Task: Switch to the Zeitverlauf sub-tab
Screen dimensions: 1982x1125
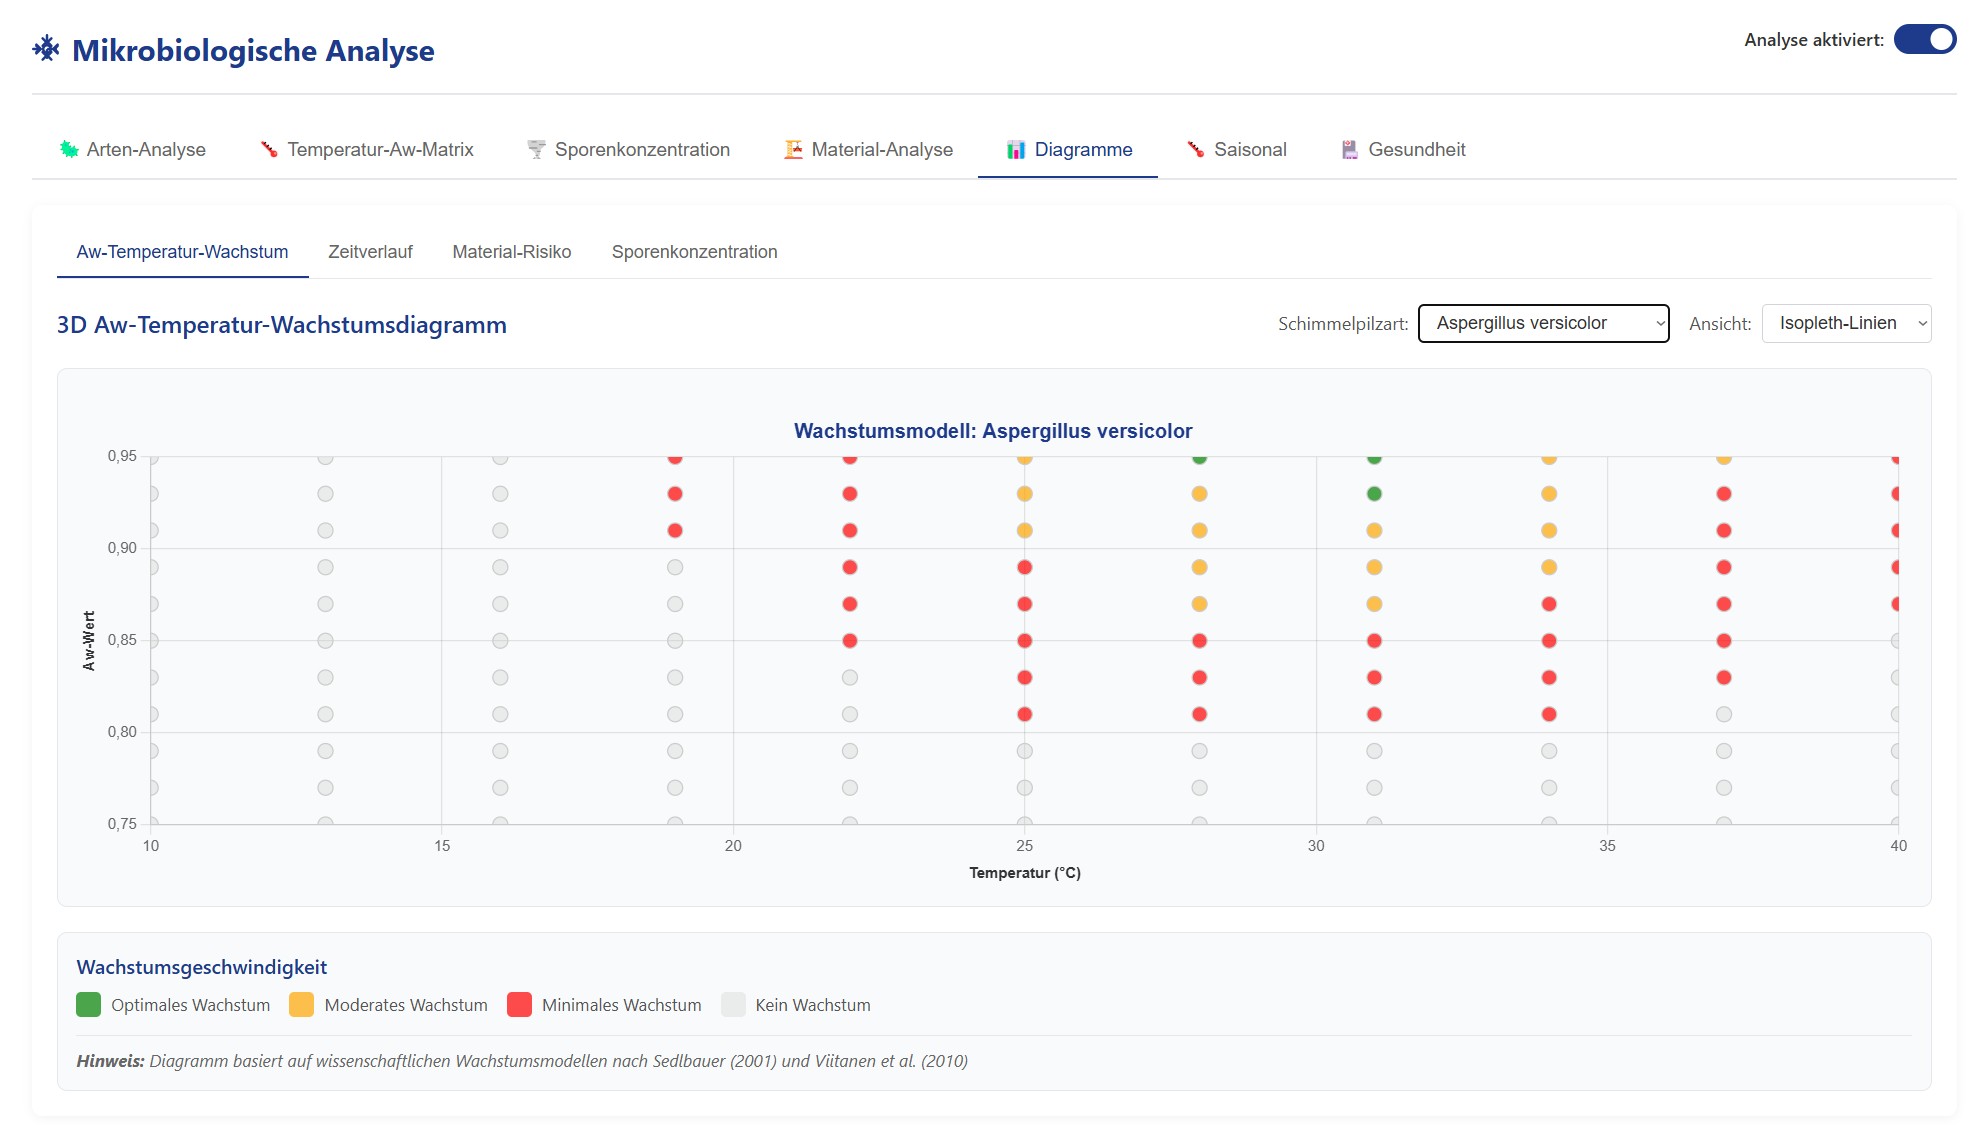Action: click(370, 252)
